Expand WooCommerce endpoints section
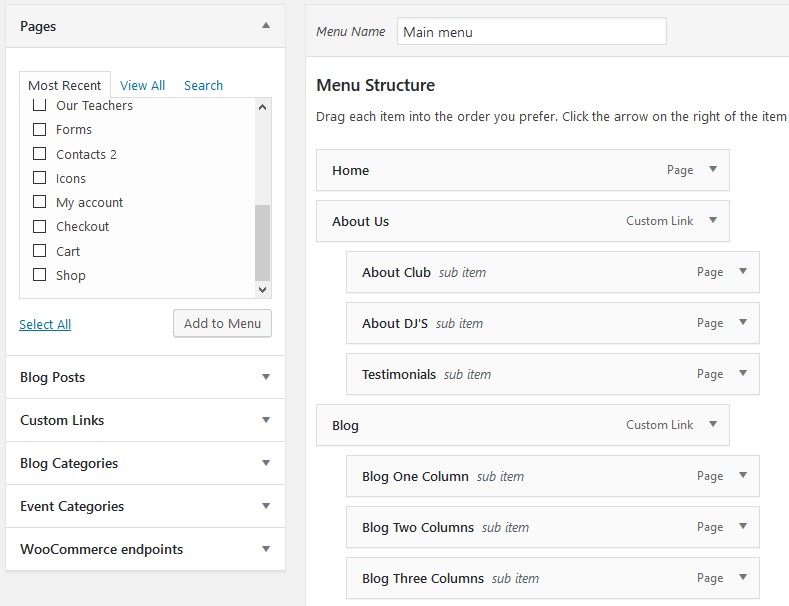This screenshot has height=606, width=789. [145, 549]
